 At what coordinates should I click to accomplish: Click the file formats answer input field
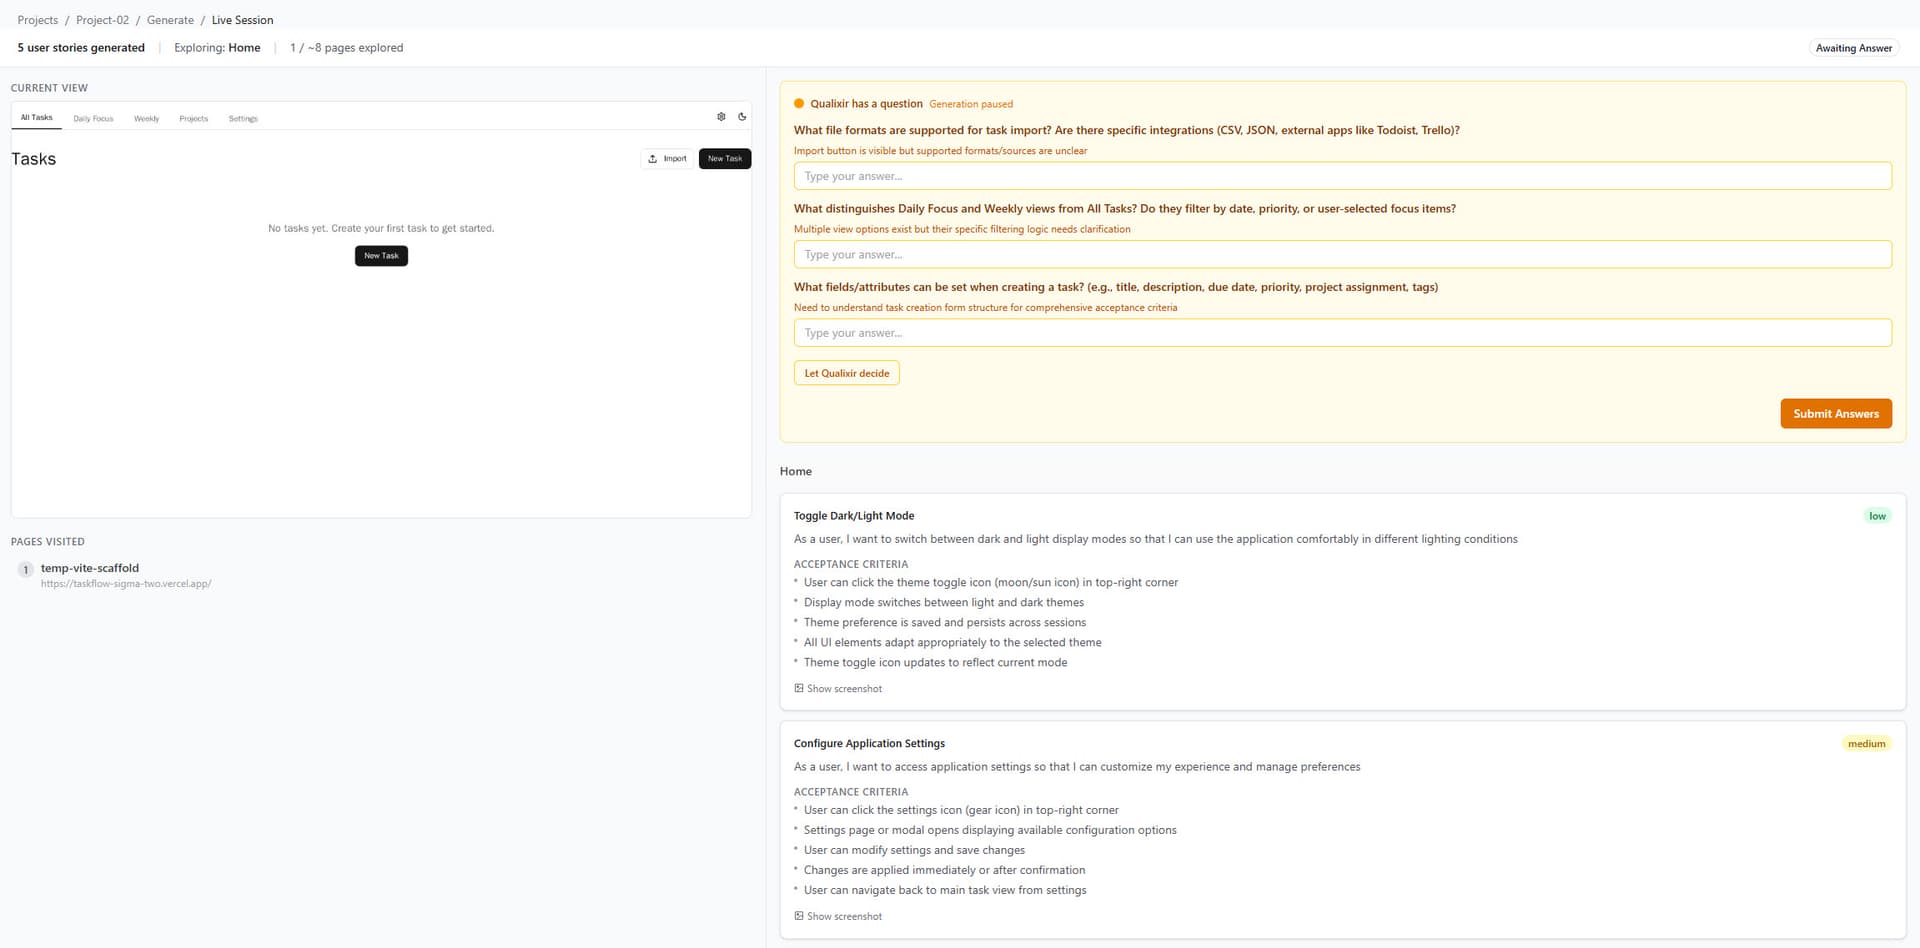tap(1342, 176)
